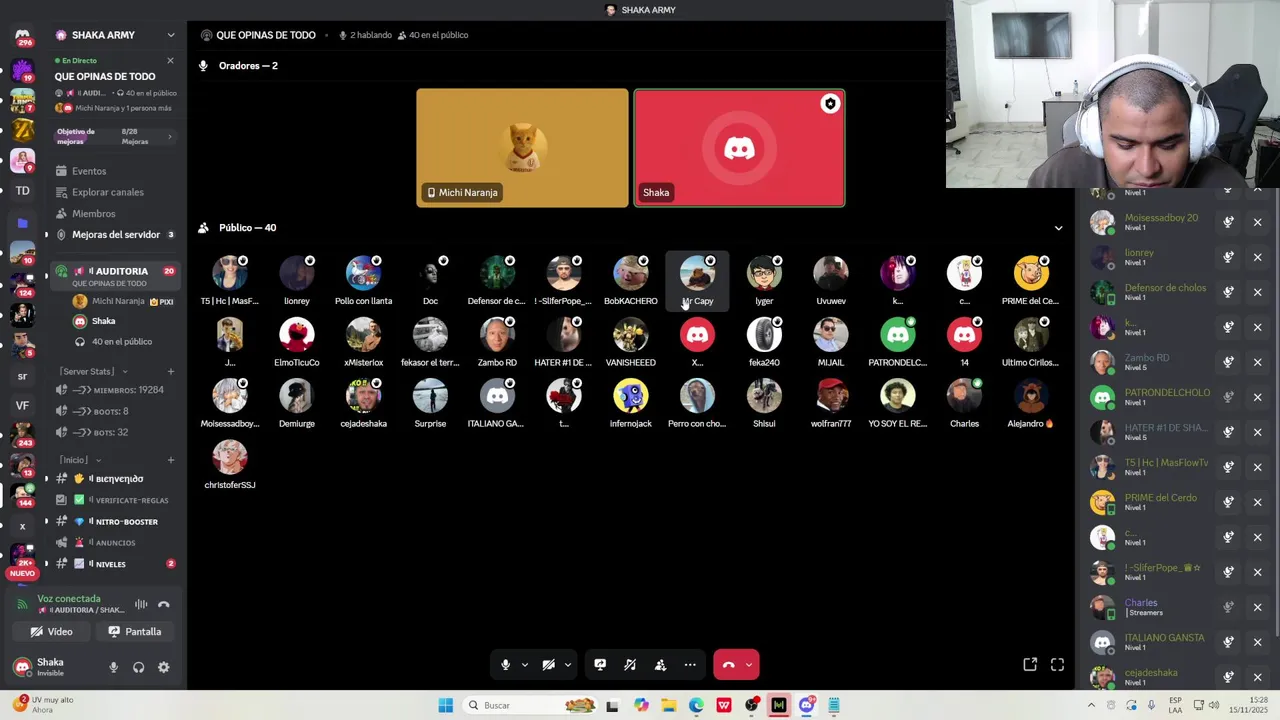Image resolution: width=1280 pixels, height=720 pixels.
Task: Toggle noise suppression in voice panel
Action: 141,604
